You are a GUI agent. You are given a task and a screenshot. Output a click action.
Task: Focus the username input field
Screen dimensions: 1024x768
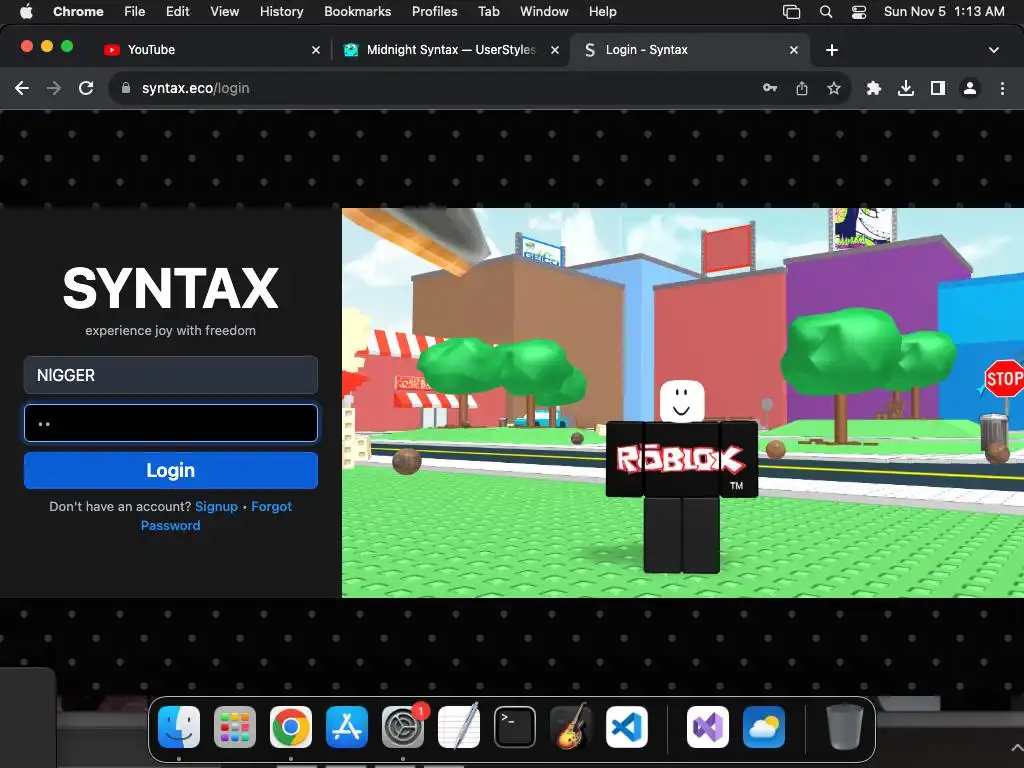point(170,375)
